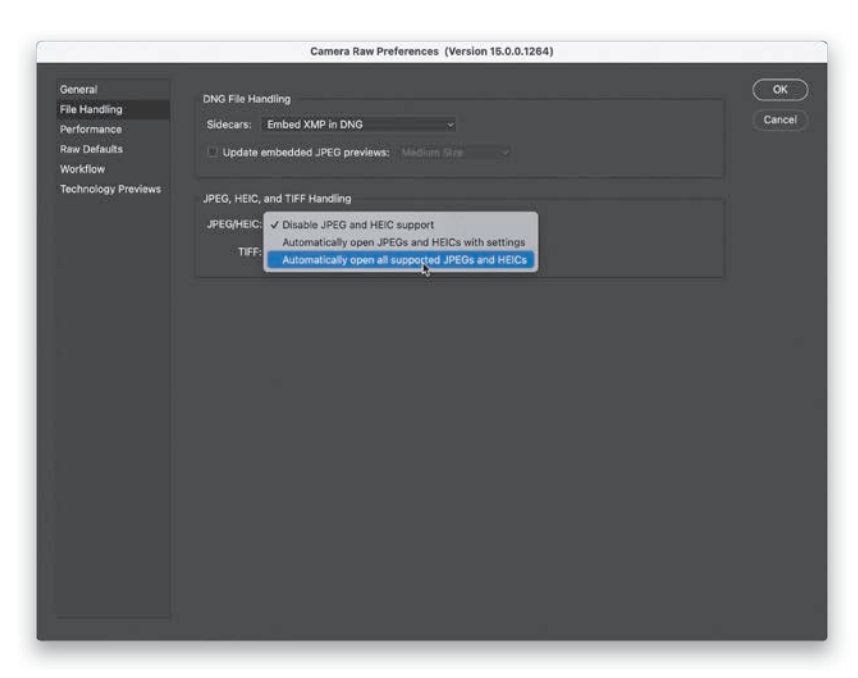Click the TIFF field label
The width and height of the screenshot is (858, 678).
[x=248, y=251]
